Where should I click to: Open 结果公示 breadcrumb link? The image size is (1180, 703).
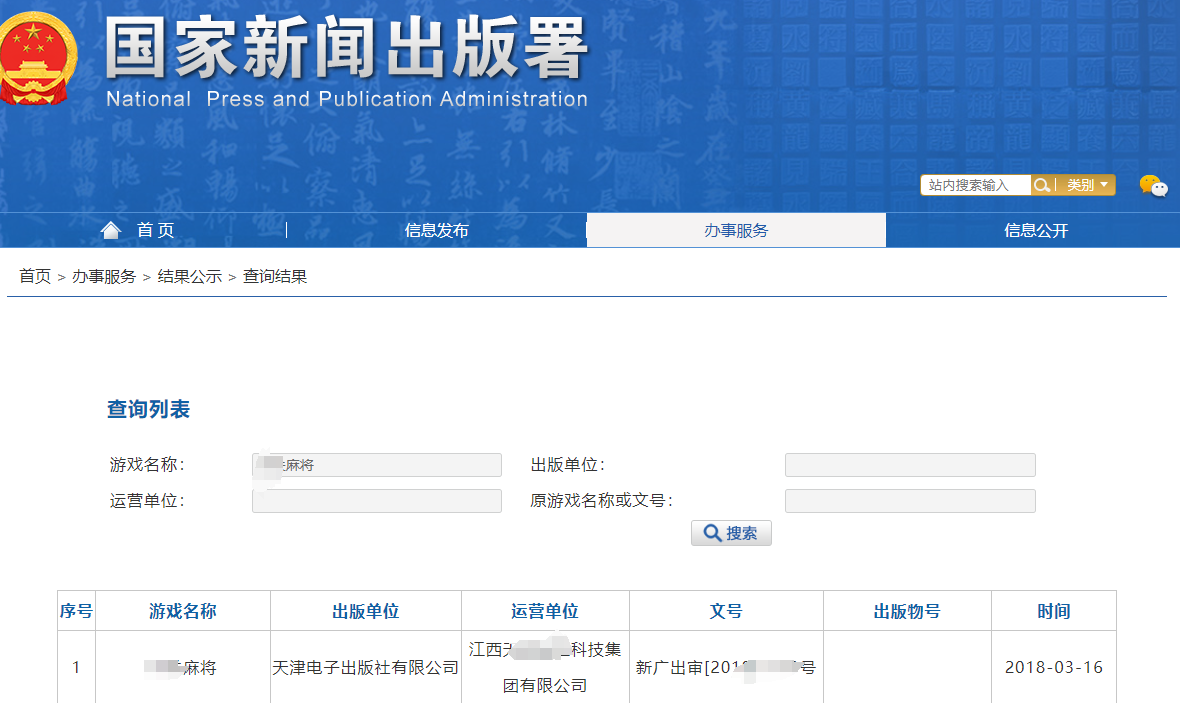point(189,277)
